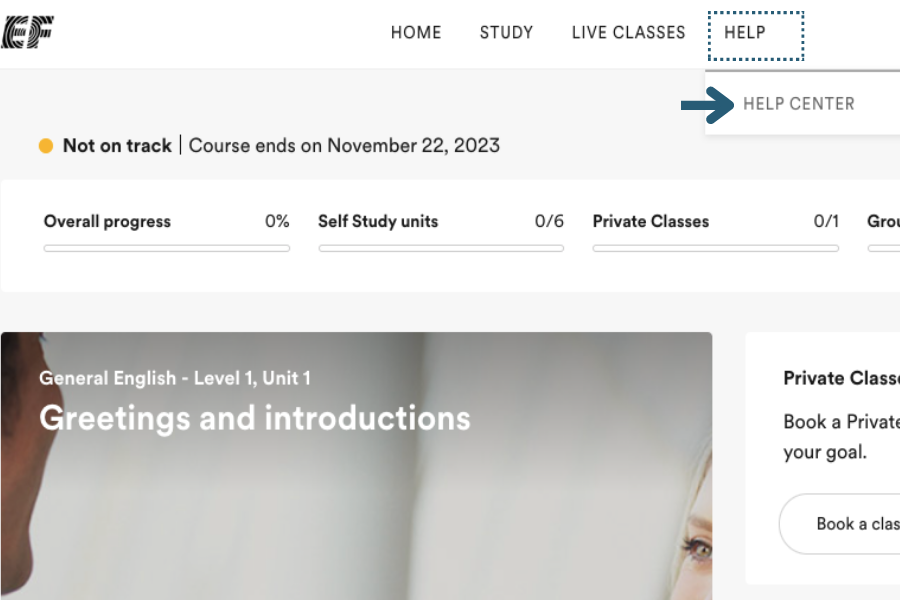The width and height of the screenshot is (900, 600).
Task: Click the course end date text
Action: tap(344, 146)
